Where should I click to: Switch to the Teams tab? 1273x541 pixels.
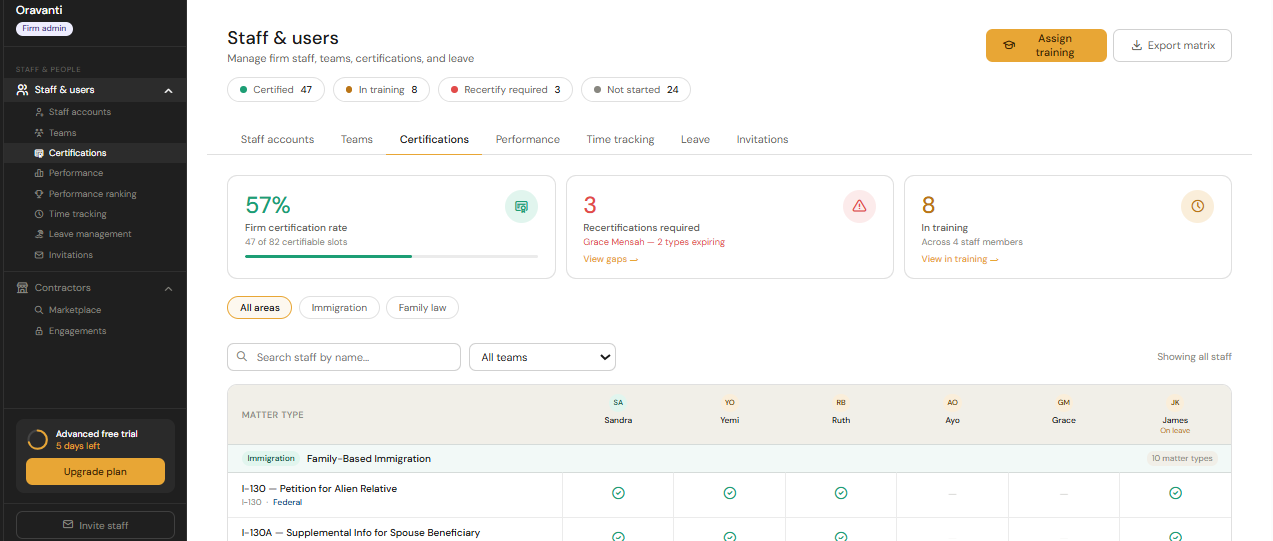(357, 139)
